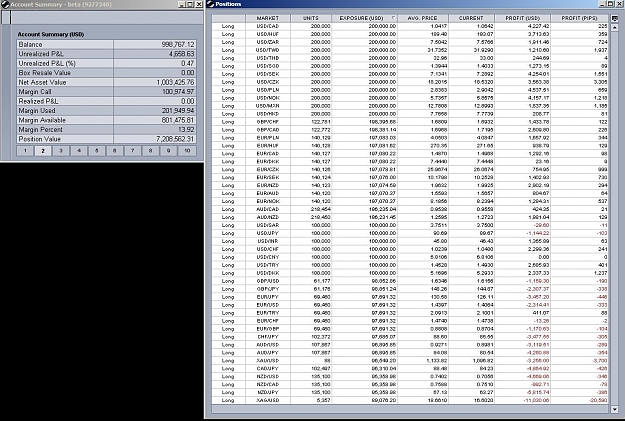Click the Balance value 998,767.12
The height and width of the screenshot is (421, 625).
pyautogui.click(x=178, y=45)
